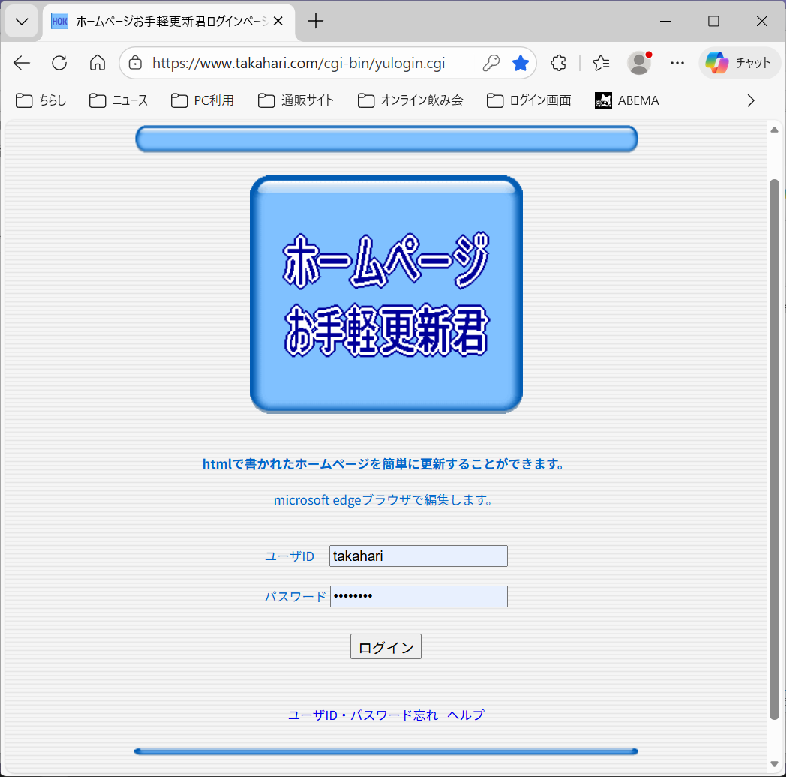Open the favorites list icon
786x778 pixels.
click(x=601, y=63)
